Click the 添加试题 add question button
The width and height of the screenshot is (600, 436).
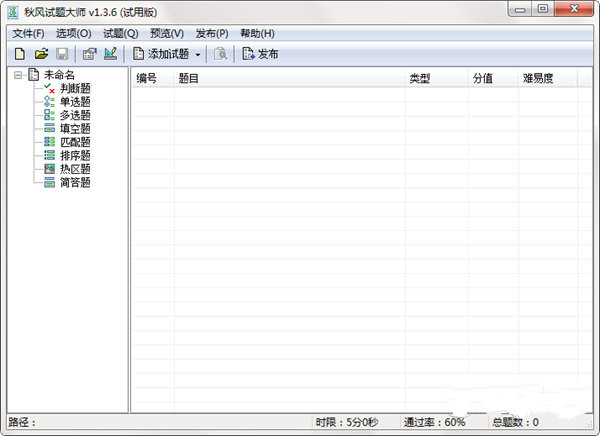[x=160, y=53]
